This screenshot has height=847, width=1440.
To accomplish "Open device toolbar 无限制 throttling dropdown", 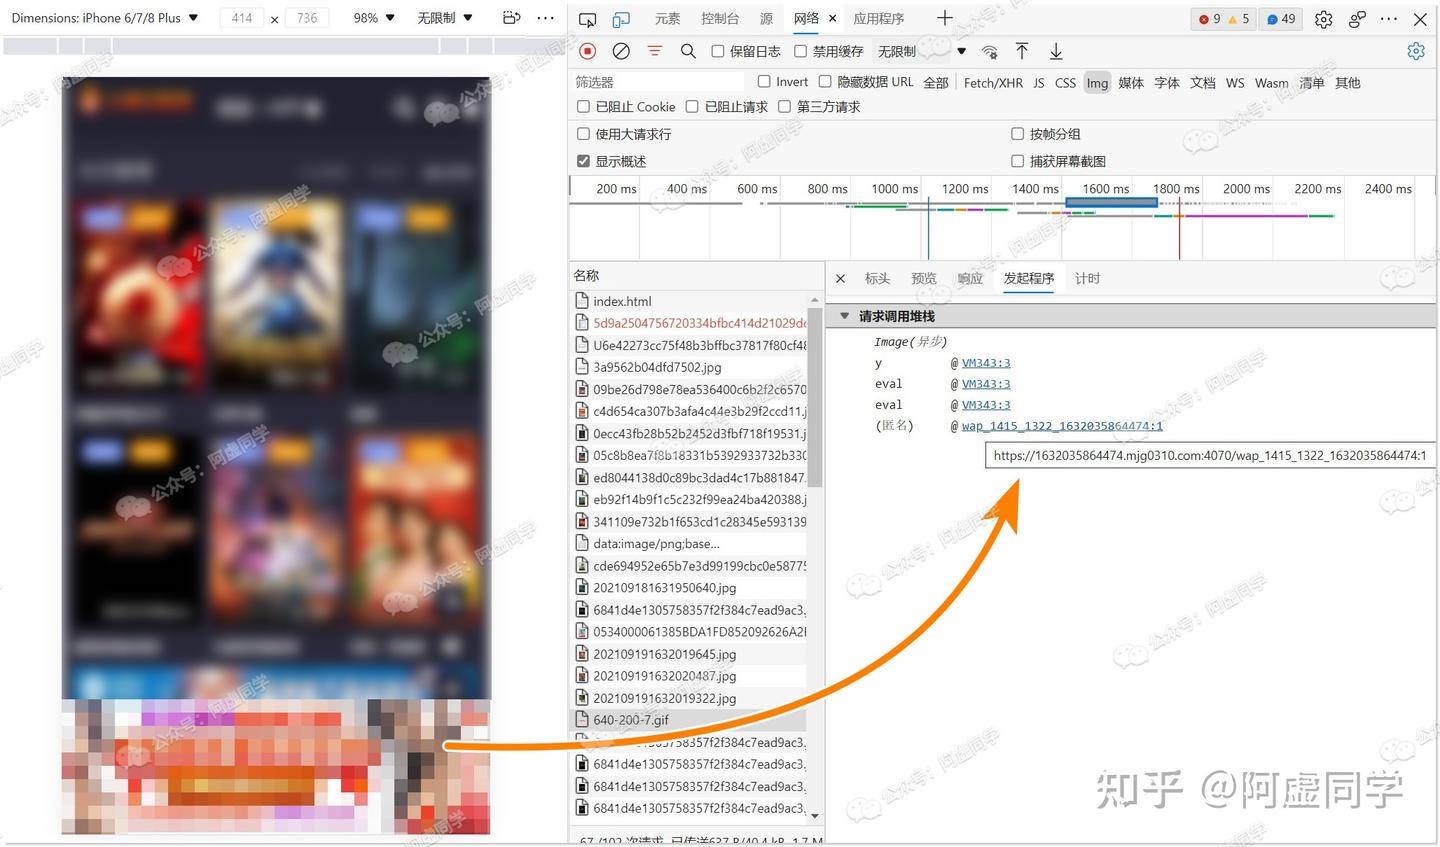I will tap(444, 18).
